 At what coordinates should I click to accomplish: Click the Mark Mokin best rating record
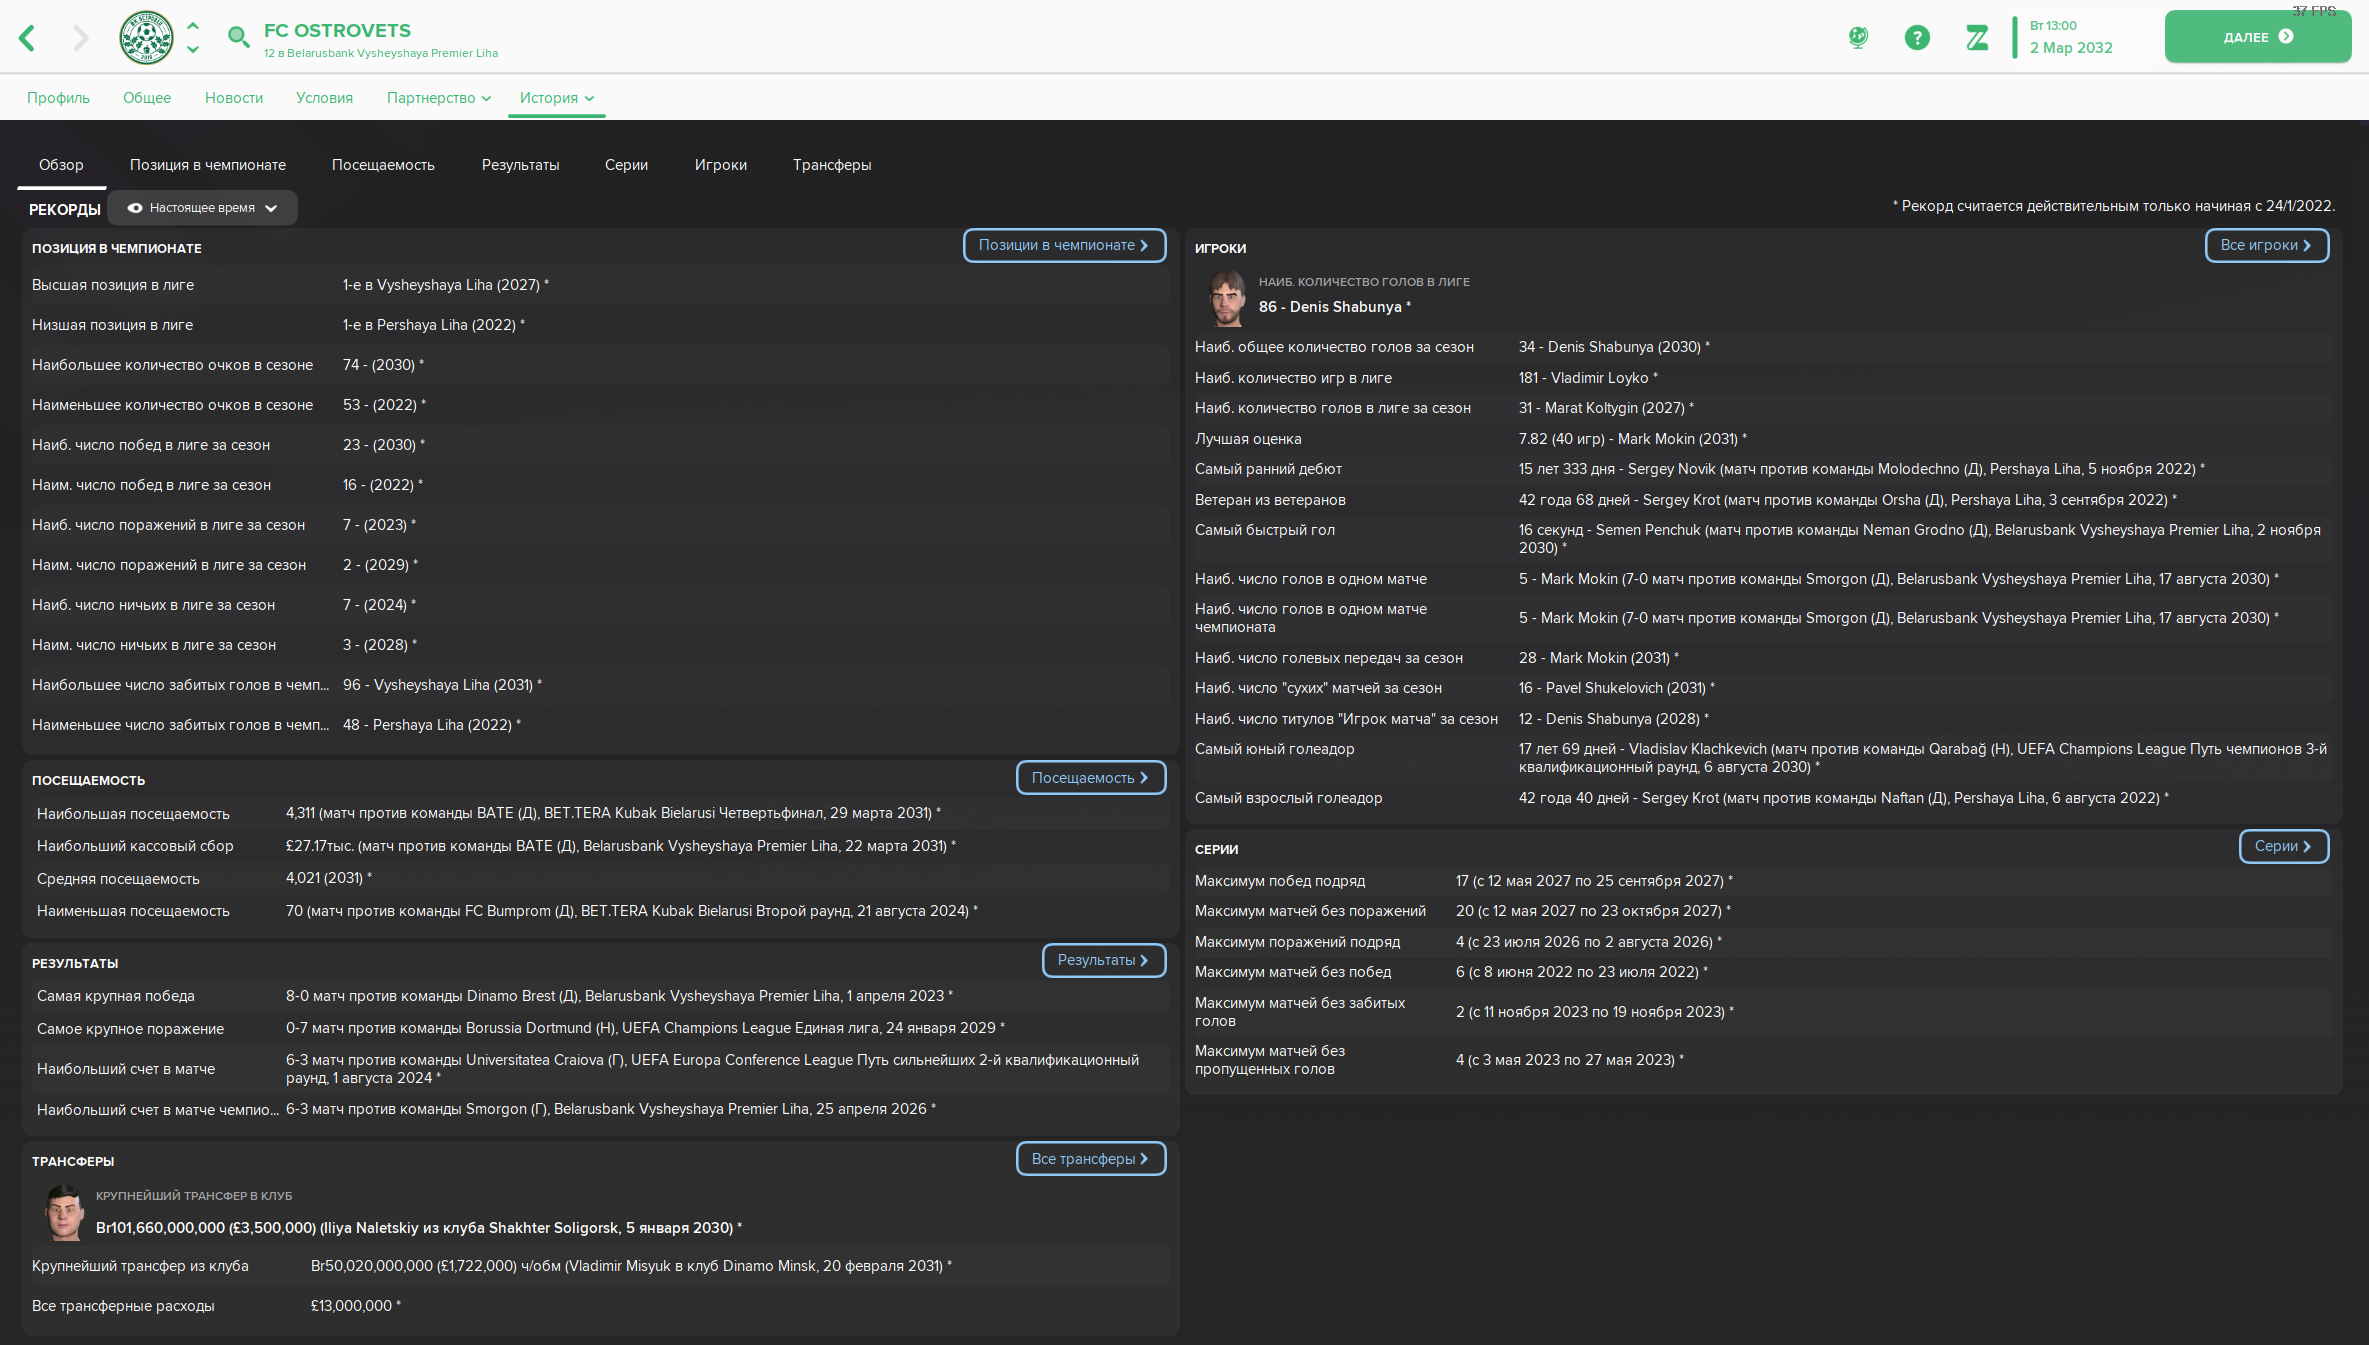coord(1633,439)
